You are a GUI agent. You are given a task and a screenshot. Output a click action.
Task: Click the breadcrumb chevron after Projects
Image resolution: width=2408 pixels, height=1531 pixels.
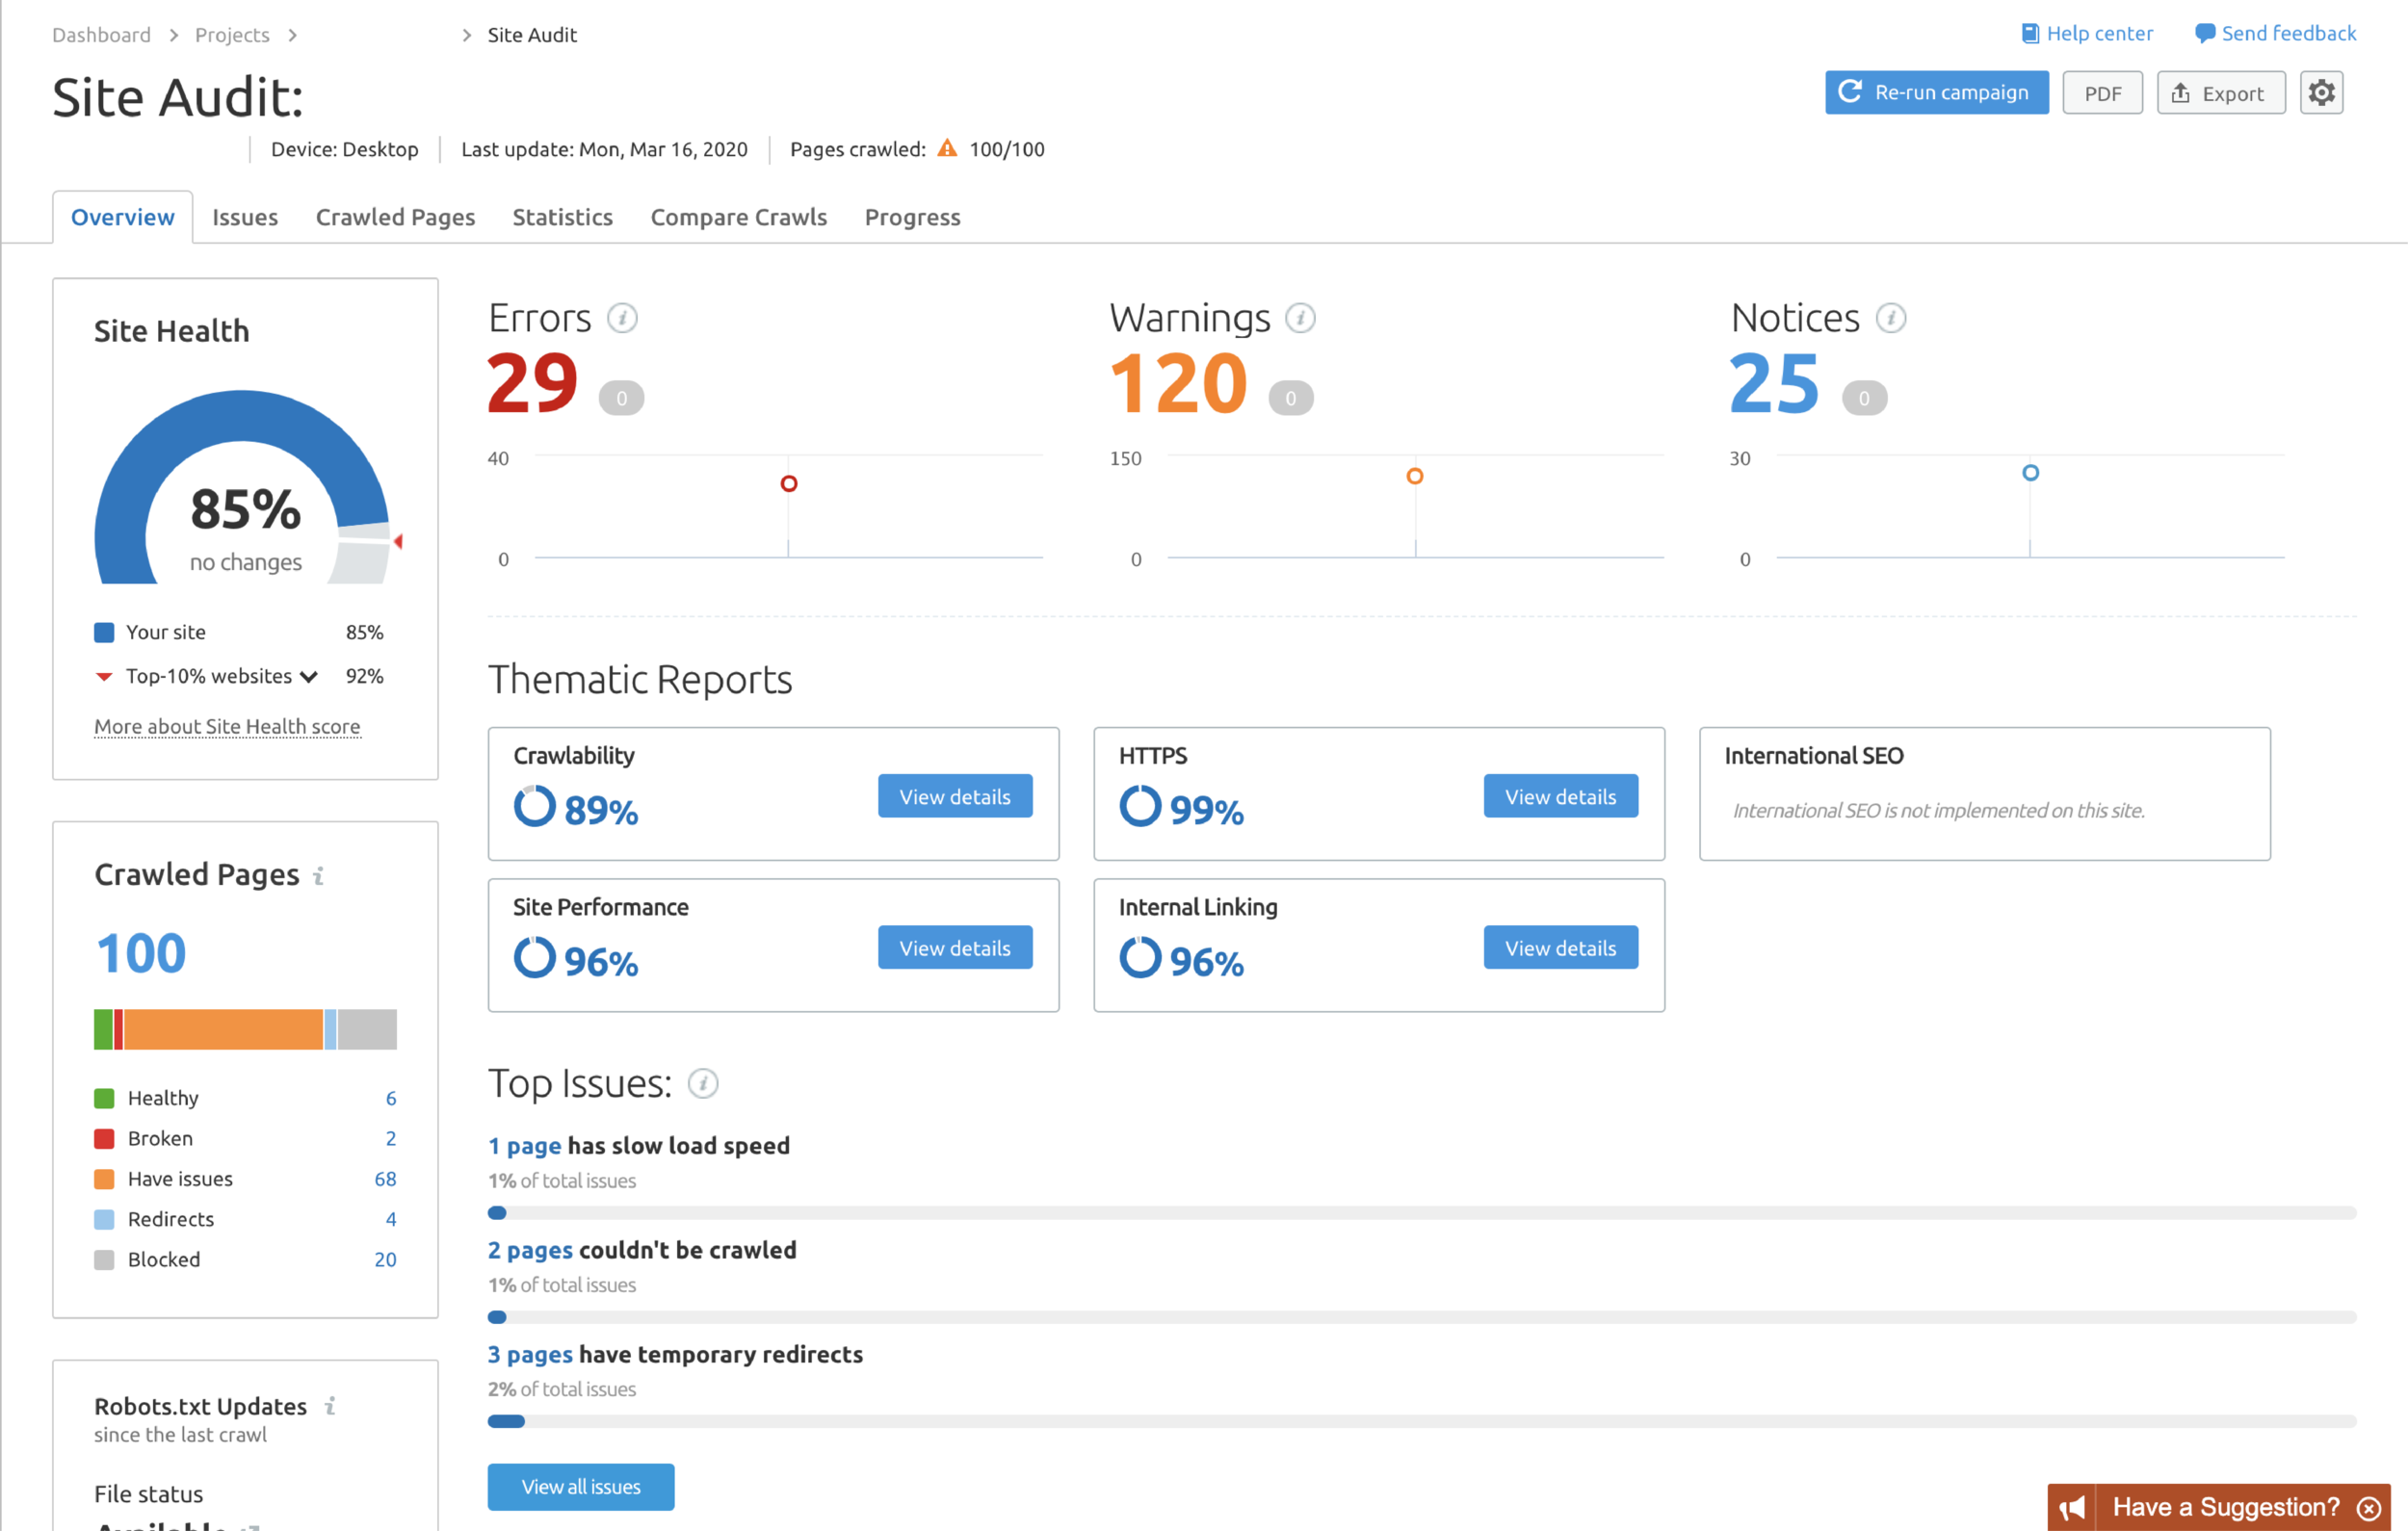tap(292, 35)
